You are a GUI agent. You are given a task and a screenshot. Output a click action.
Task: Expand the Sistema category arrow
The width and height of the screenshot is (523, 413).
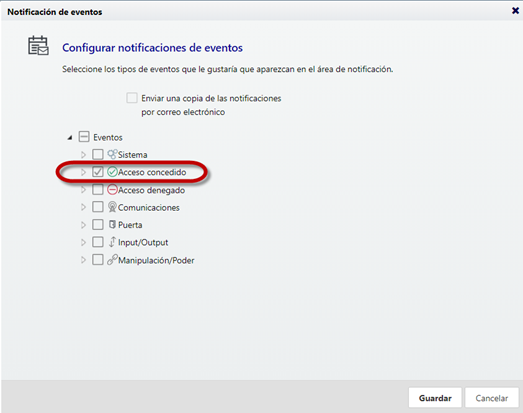coord(83,154)
